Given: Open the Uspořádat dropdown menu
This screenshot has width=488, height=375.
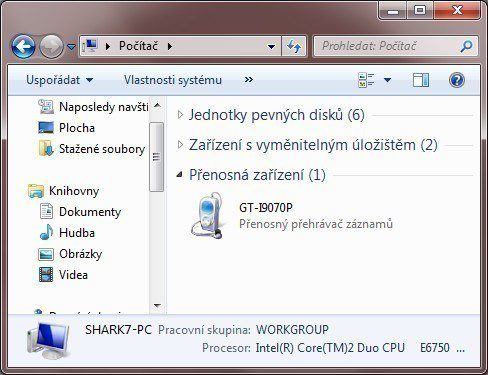Looking at the screenshot, I should click(x=60, y=80).
